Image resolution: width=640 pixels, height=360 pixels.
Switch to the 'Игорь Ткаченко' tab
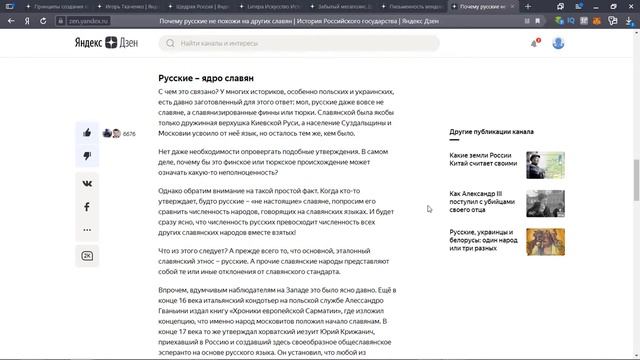click(x=128, y=7)
